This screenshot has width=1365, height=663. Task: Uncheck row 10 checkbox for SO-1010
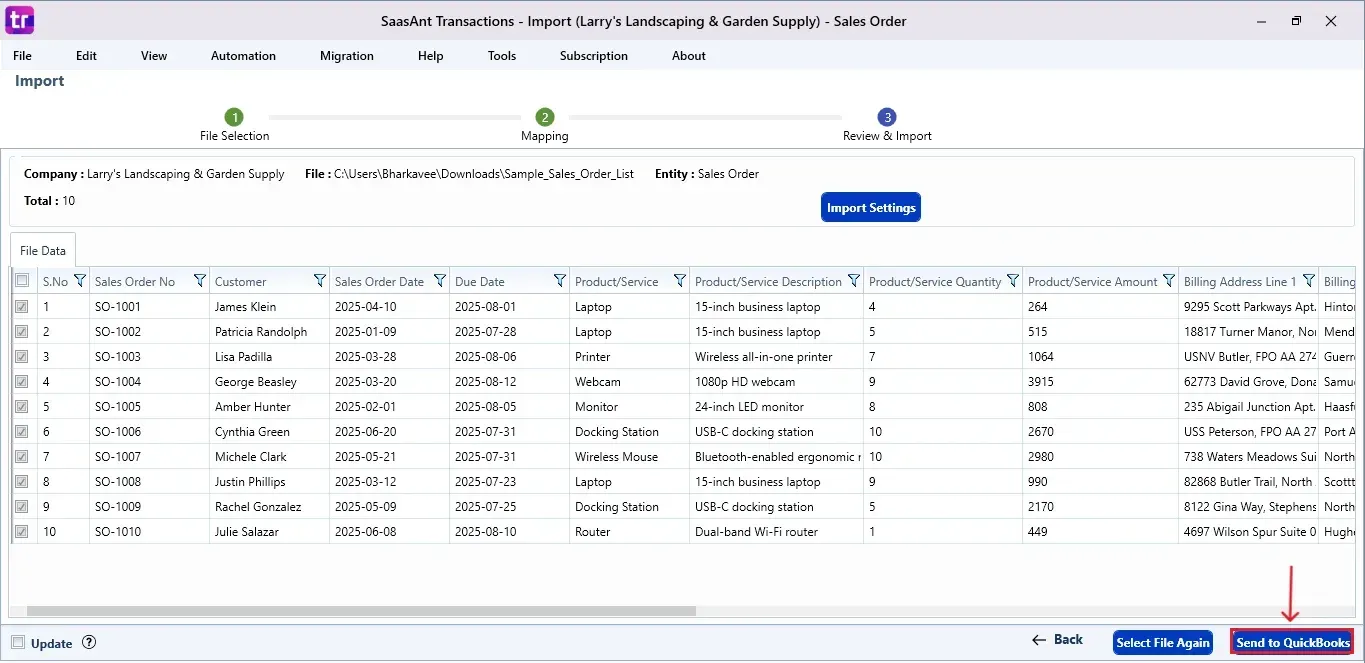22,532
